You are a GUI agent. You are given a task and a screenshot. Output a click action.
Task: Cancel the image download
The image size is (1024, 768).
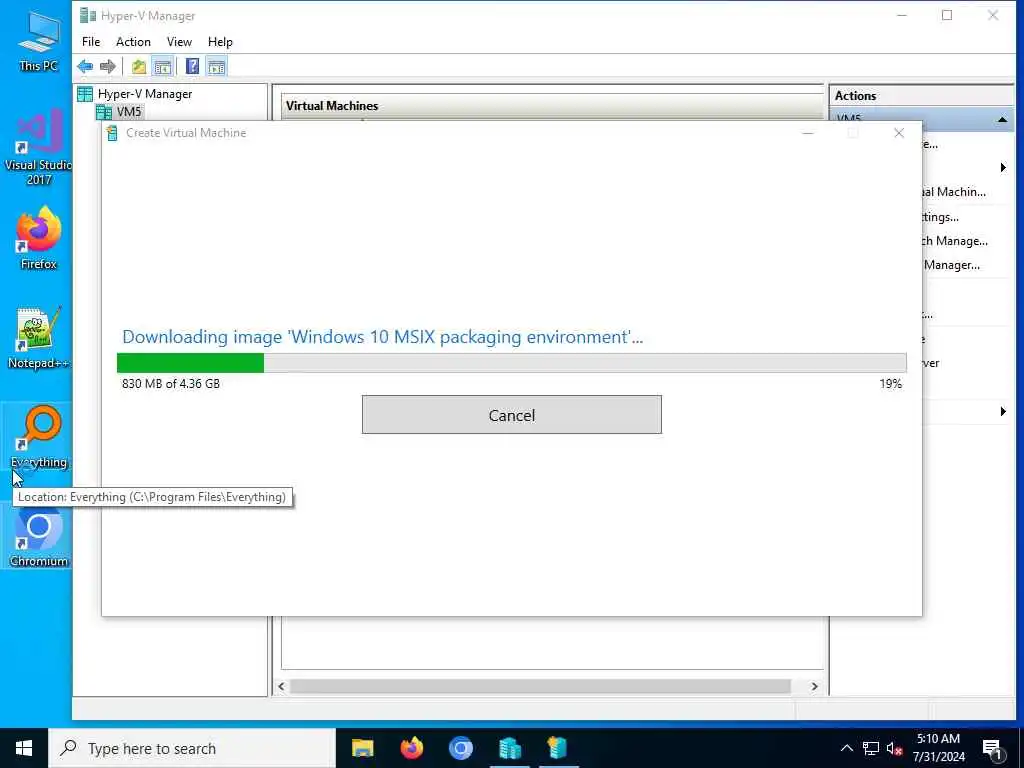click(x=511, y=415)
